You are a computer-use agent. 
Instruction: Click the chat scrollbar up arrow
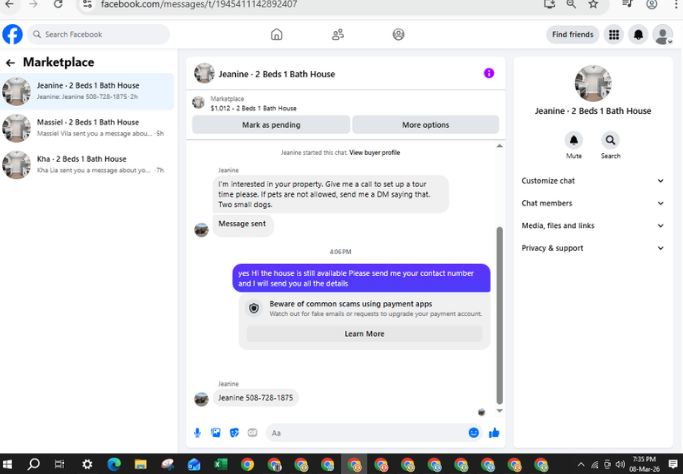pos(500,146)
